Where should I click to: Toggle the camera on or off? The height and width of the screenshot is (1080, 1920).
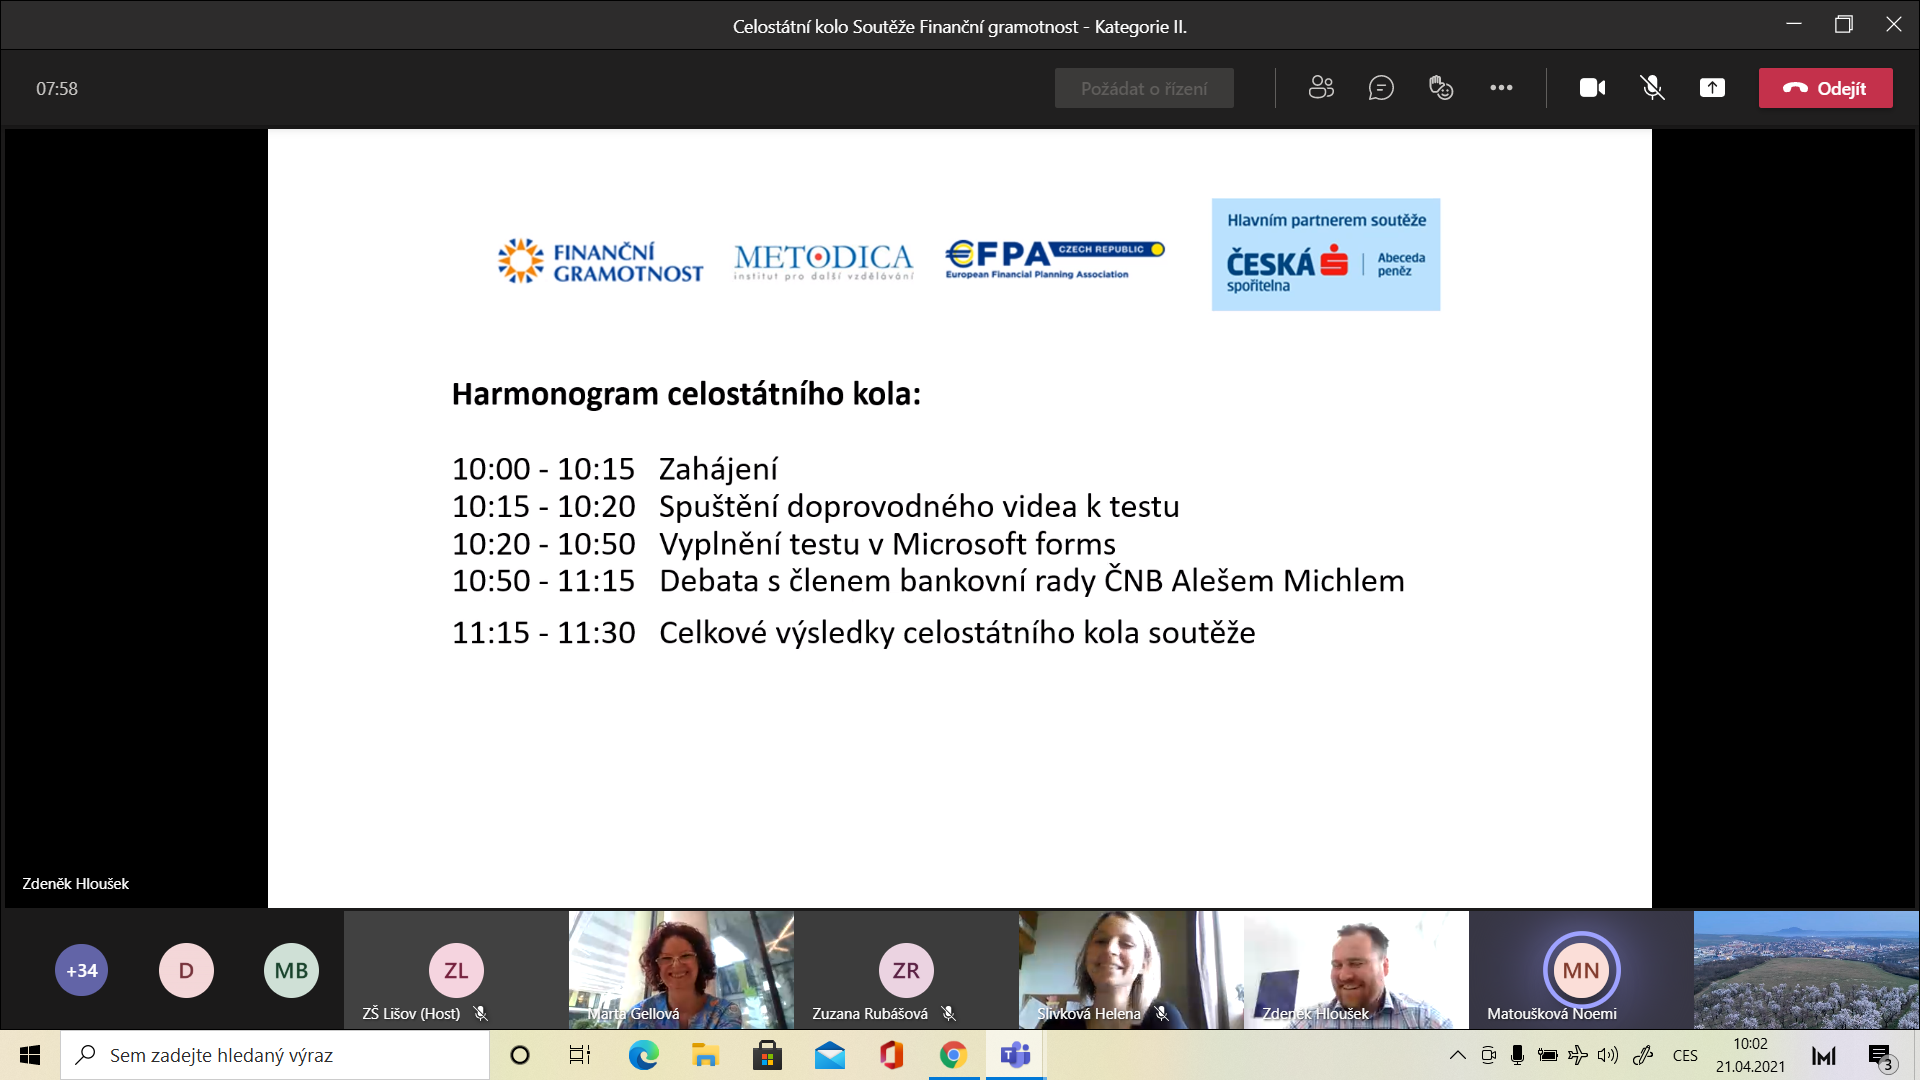(x=1592, y=88)
